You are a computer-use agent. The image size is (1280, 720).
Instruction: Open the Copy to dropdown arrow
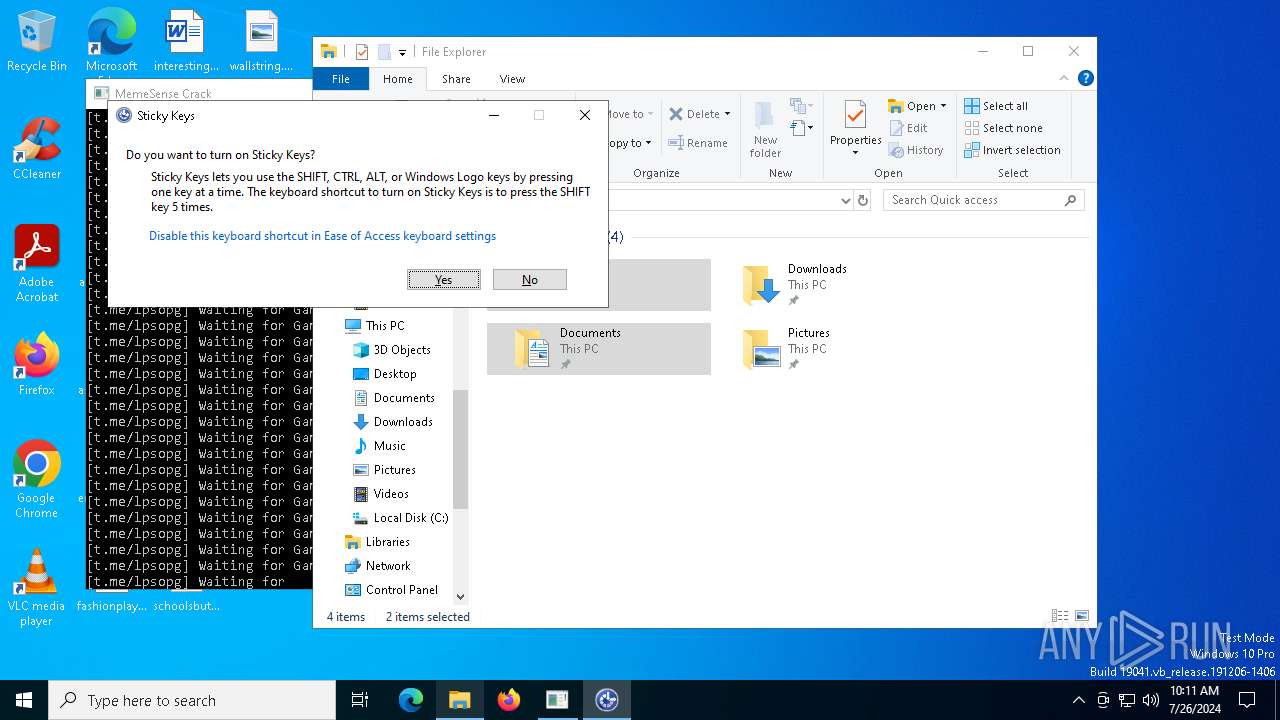click(648, 143)
